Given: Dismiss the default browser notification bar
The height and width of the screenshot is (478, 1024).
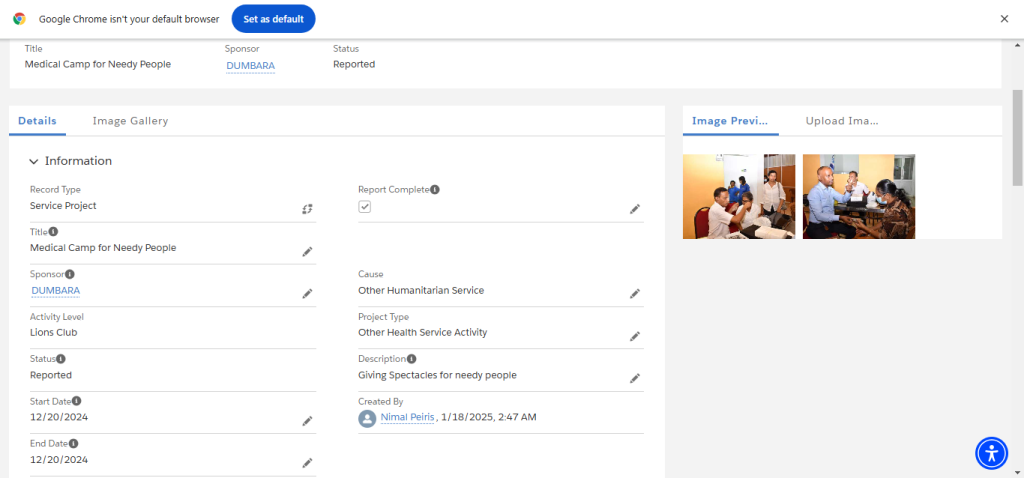Looking at the screenshot, I should (1004, 19).
